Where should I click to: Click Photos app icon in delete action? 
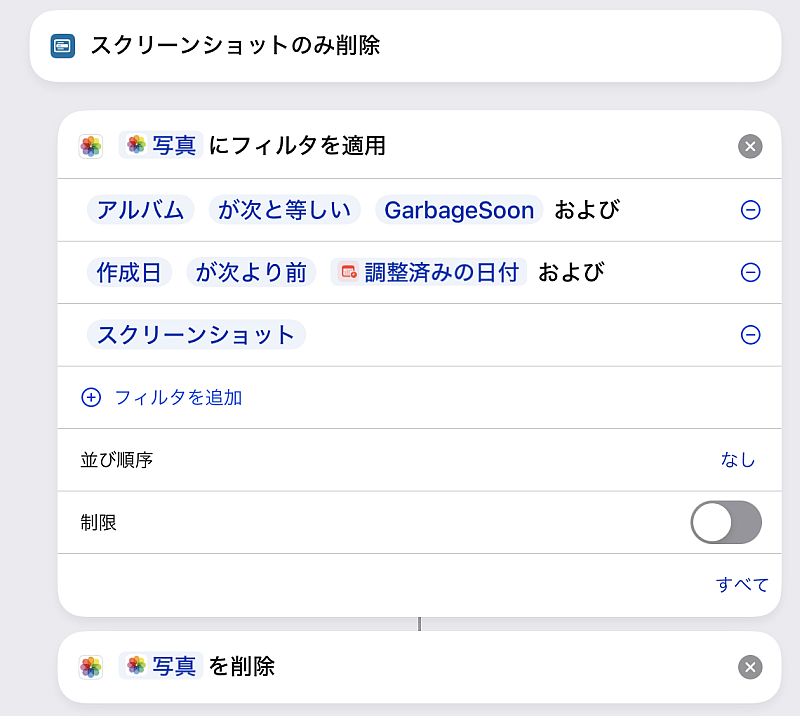pyautogui.click(x=91, y=667)
